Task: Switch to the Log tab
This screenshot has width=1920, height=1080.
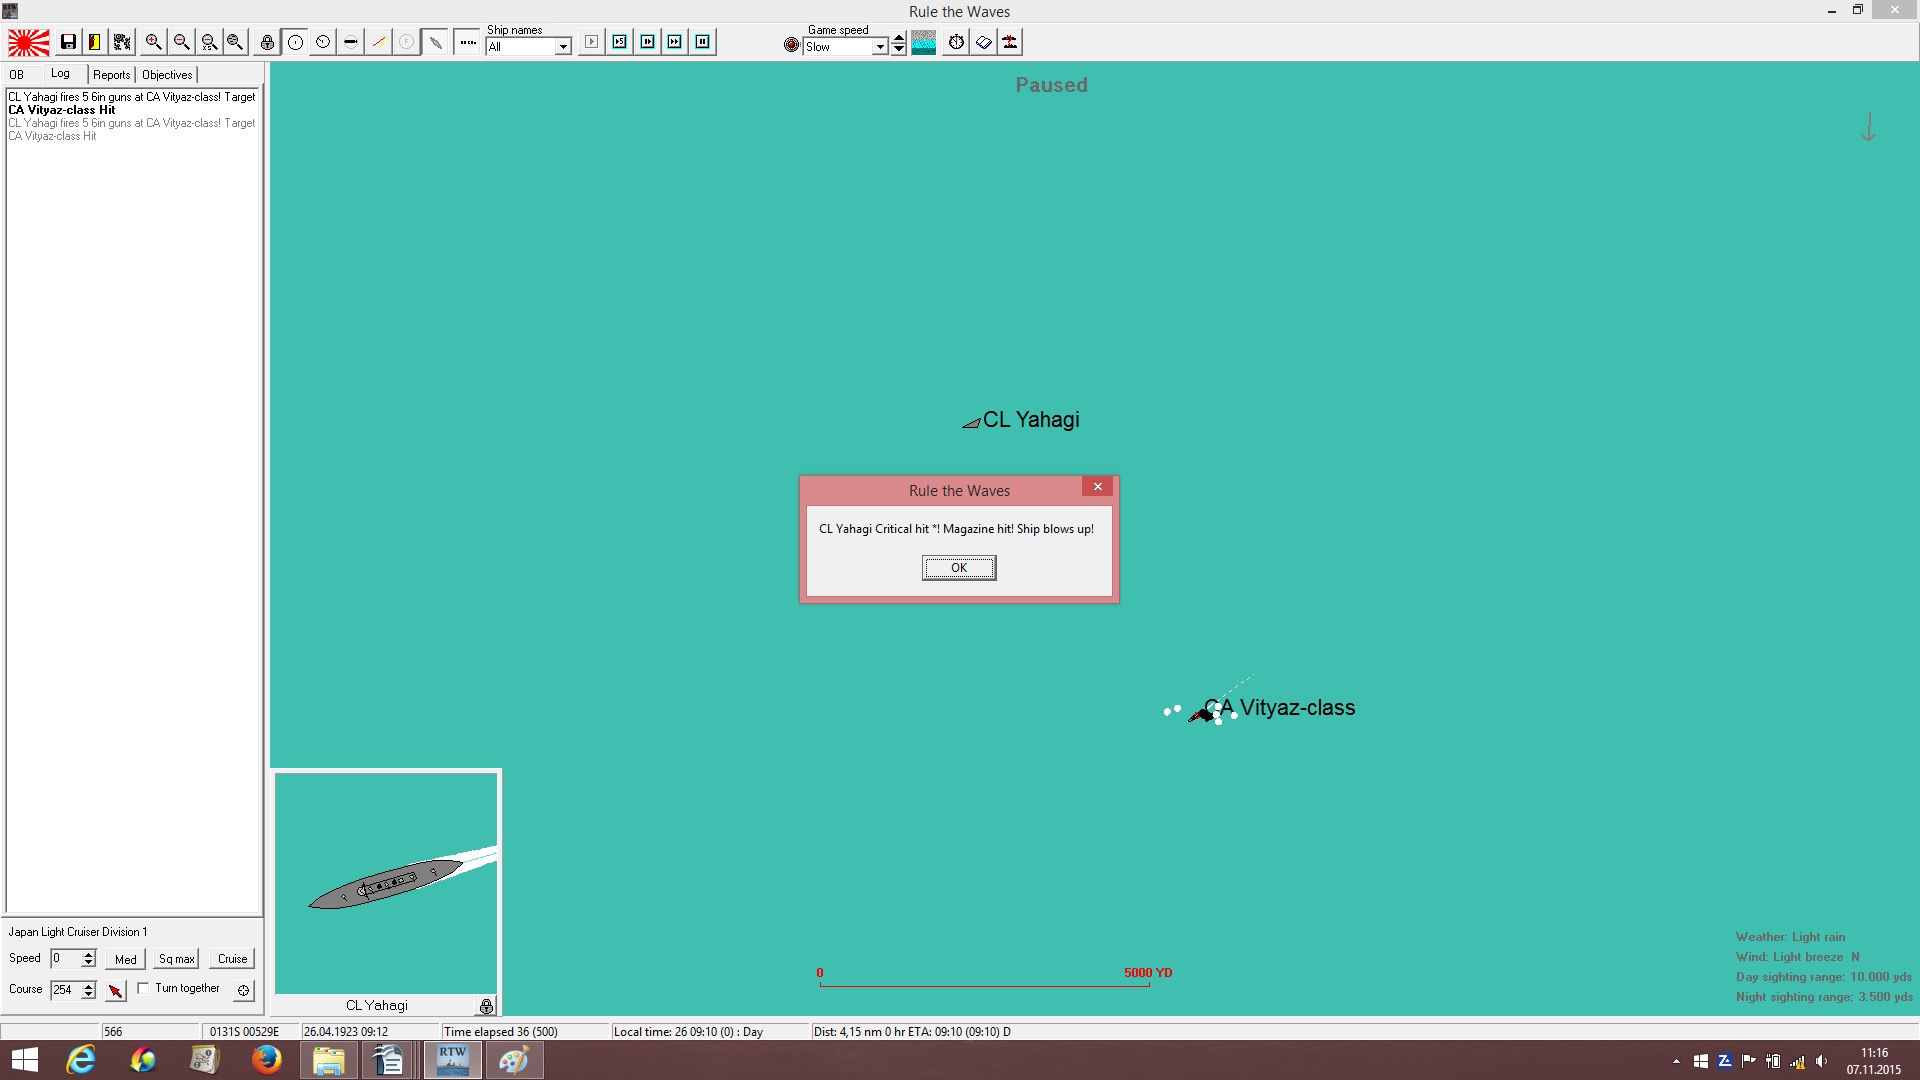Action: 60,74
